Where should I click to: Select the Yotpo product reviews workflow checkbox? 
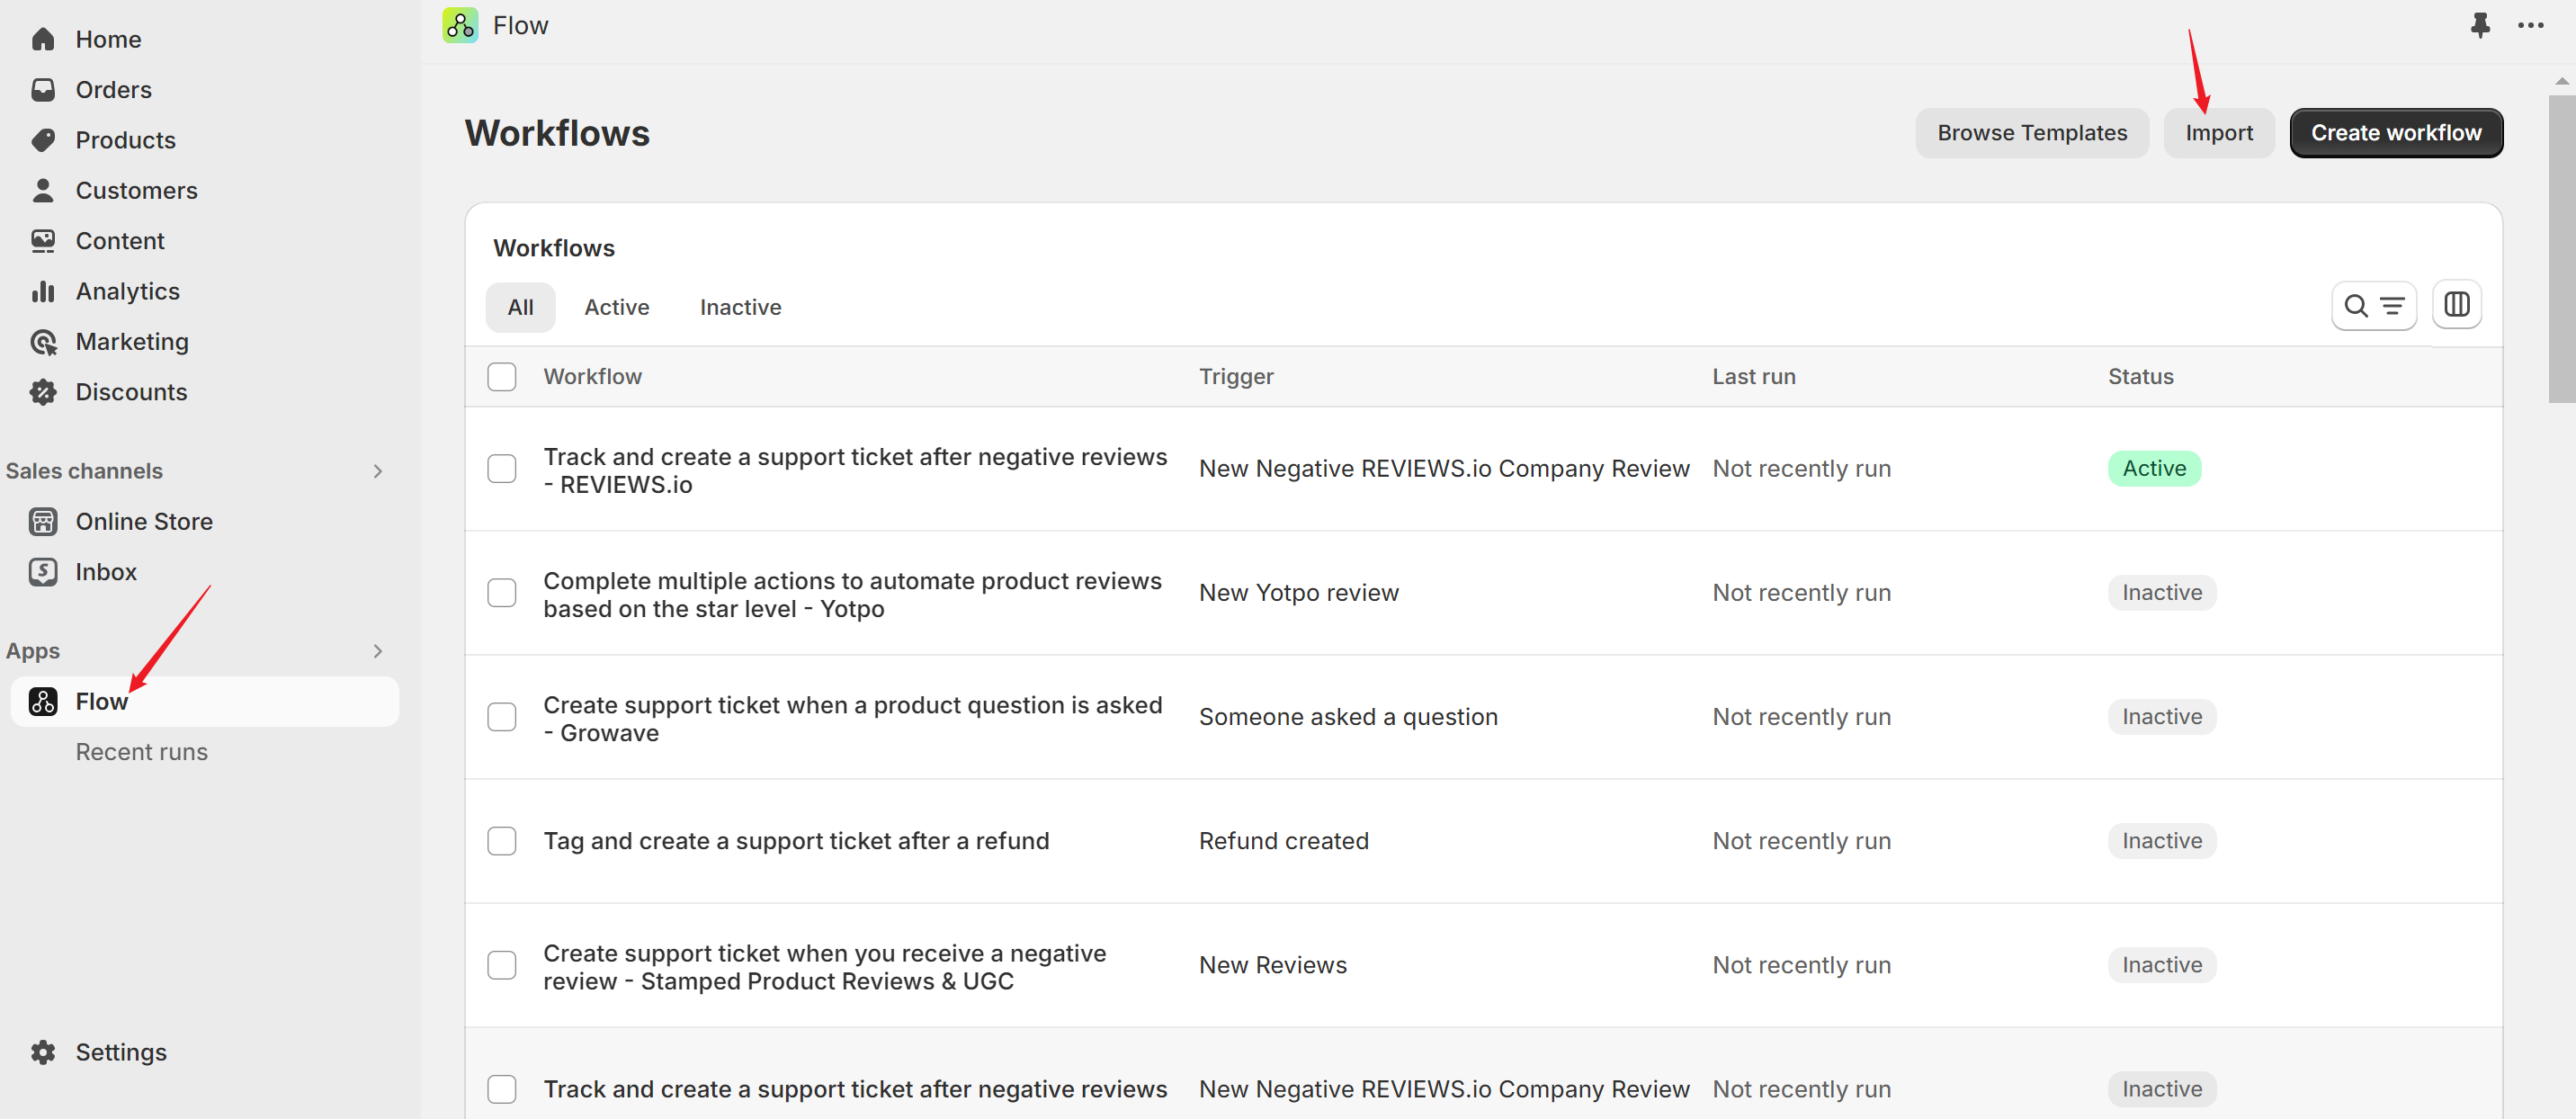click(x=502, y=593)
